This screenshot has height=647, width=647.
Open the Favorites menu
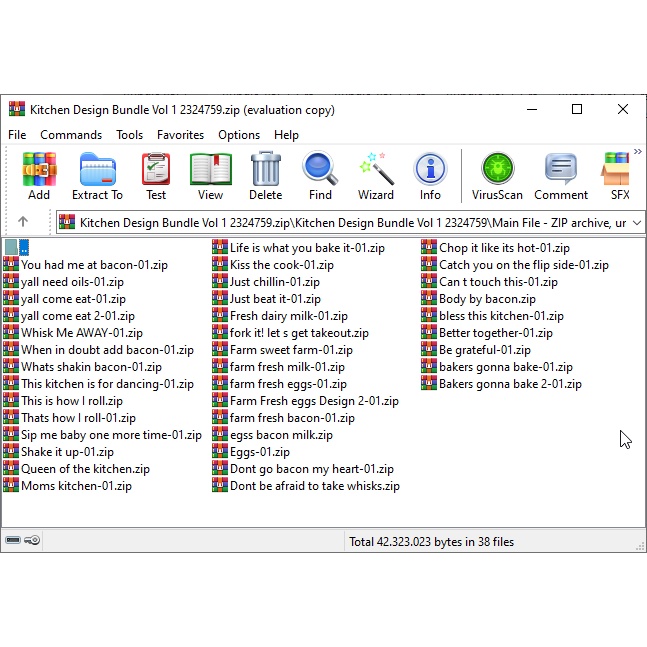(x=180, y=135)
